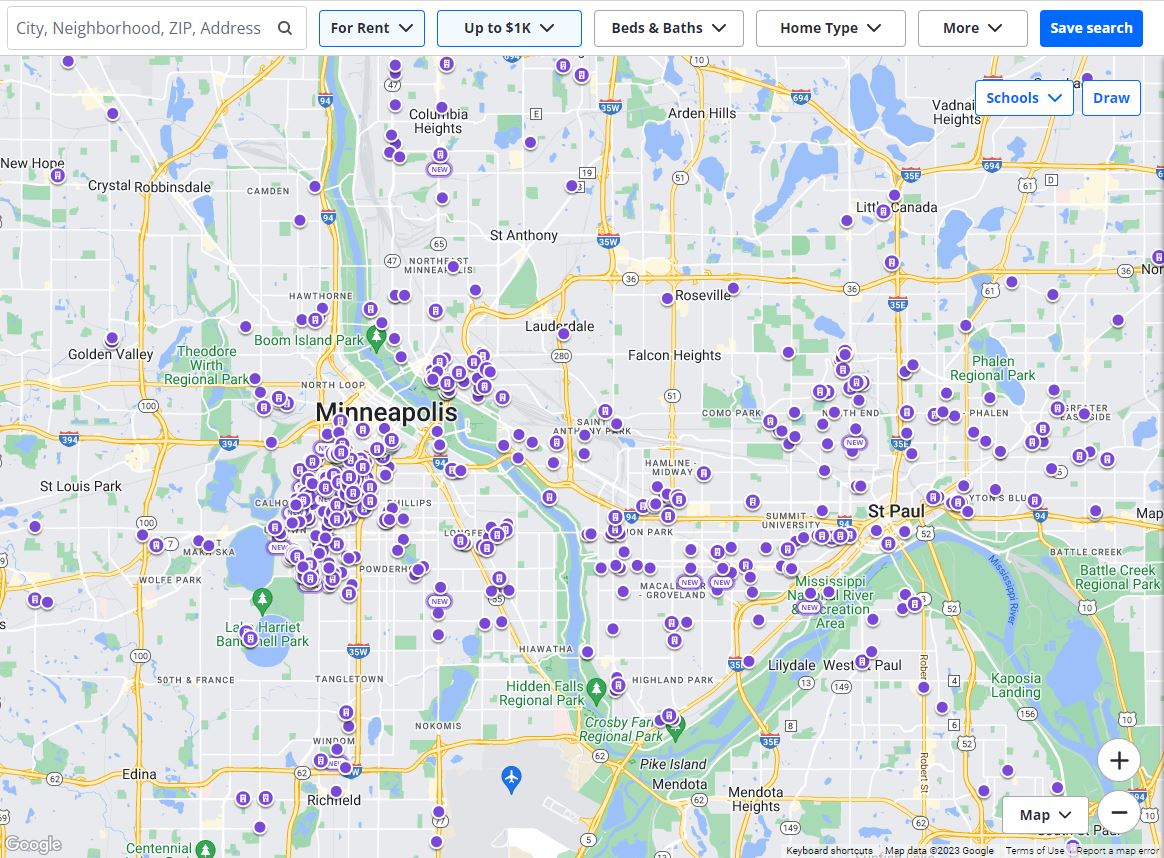Click the St Louis Park map label
Image resolution: width=1164 pixels, height=858 pixels.
coord(81,486)
